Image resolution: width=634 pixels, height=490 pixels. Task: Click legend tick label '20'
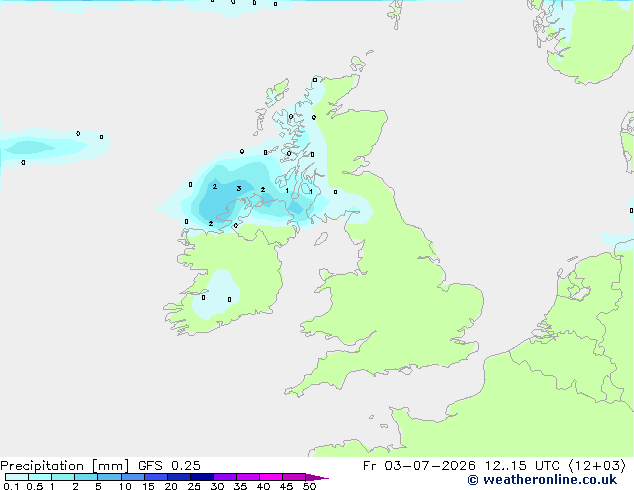pyautogui.click(x=171, y=486)
